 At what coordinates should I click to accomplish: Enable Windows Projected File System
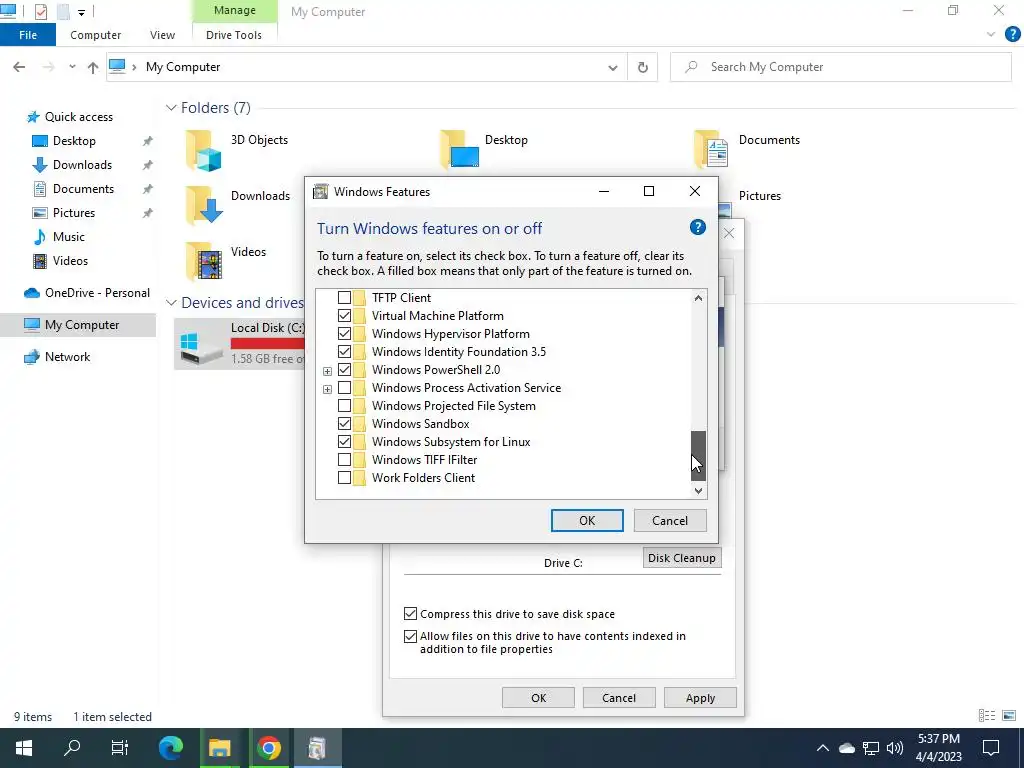344,406
